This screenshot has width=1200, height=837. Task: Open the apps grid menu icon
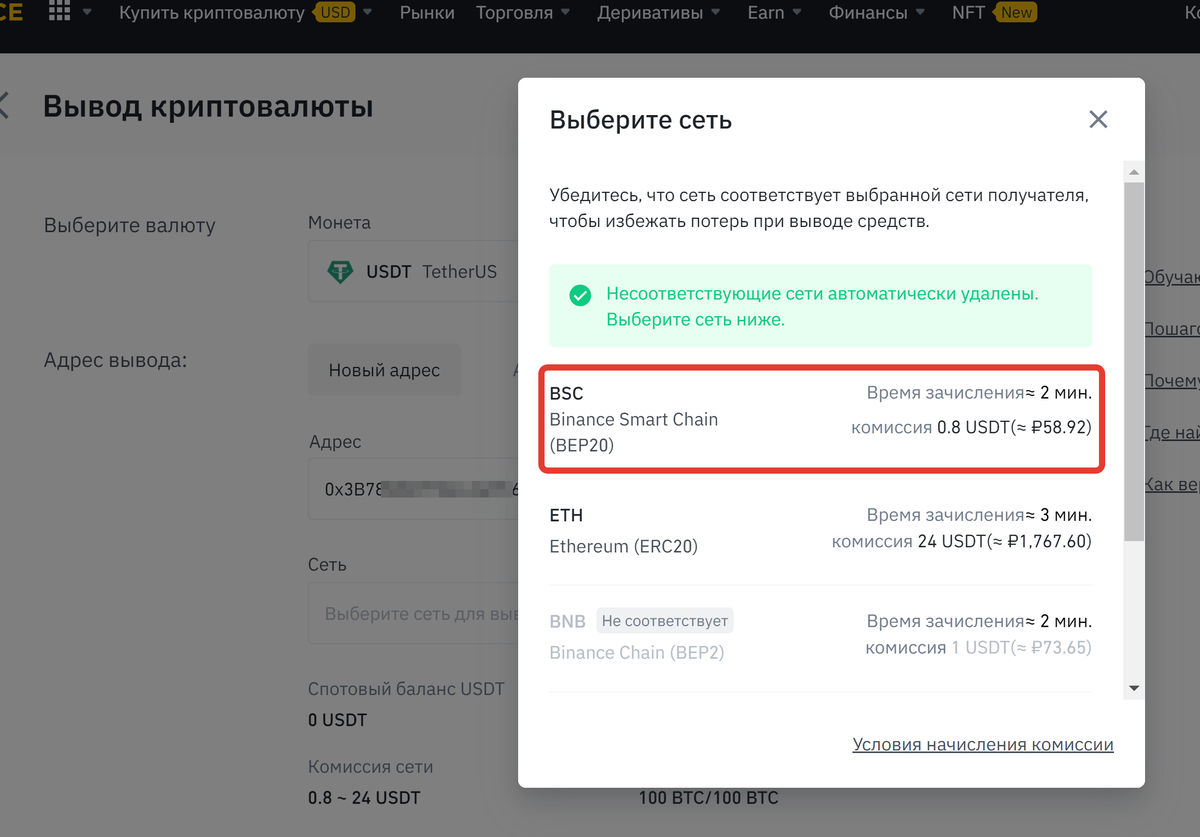[60, 13]
